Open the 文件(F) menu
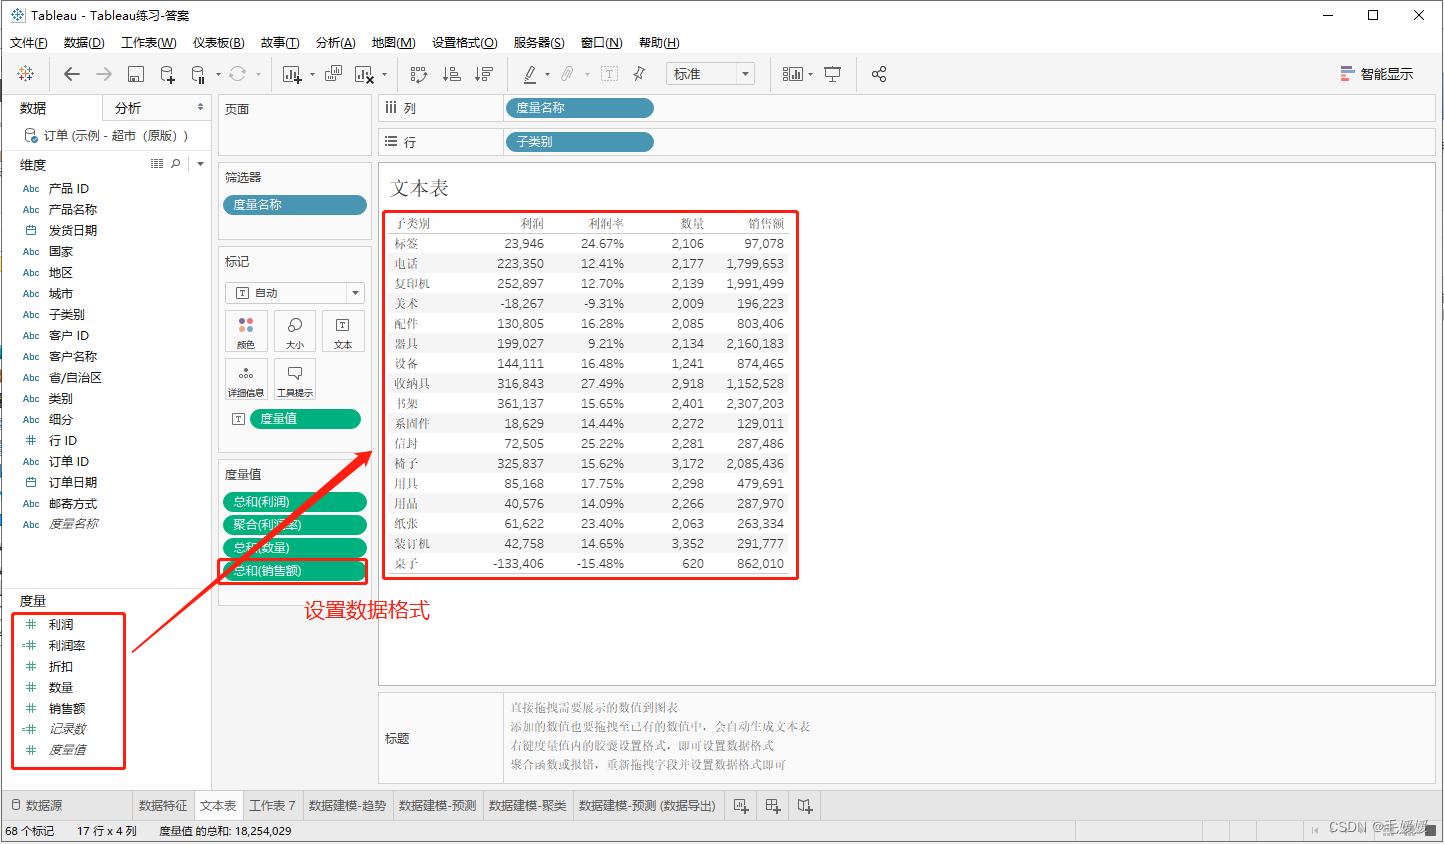 [x=29, y=43]
